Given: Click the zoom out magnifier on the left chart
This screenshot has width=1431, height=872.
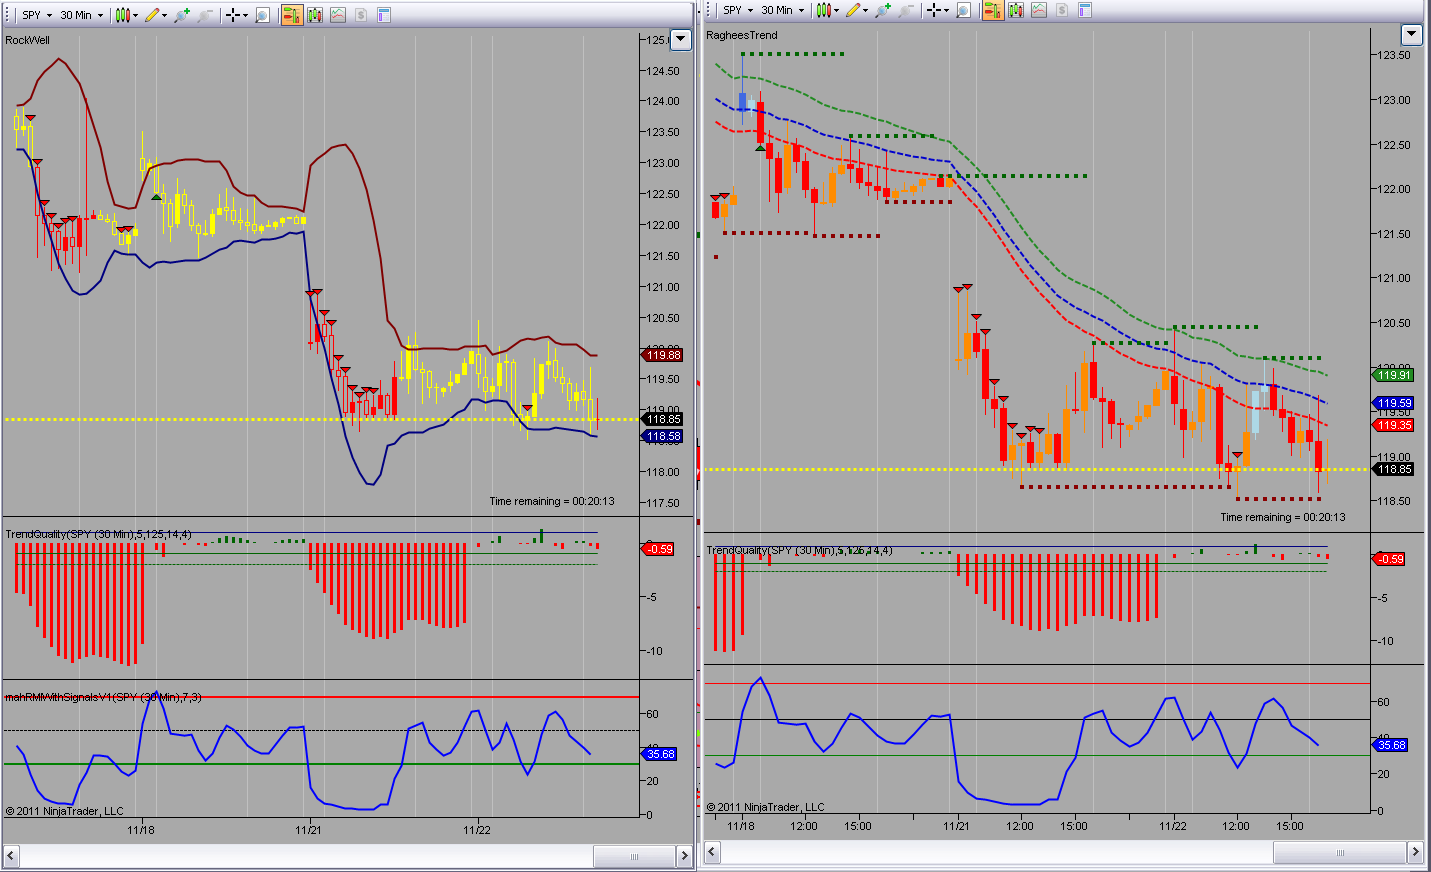Looking at the screenshot, I should [x=205, y=15].
